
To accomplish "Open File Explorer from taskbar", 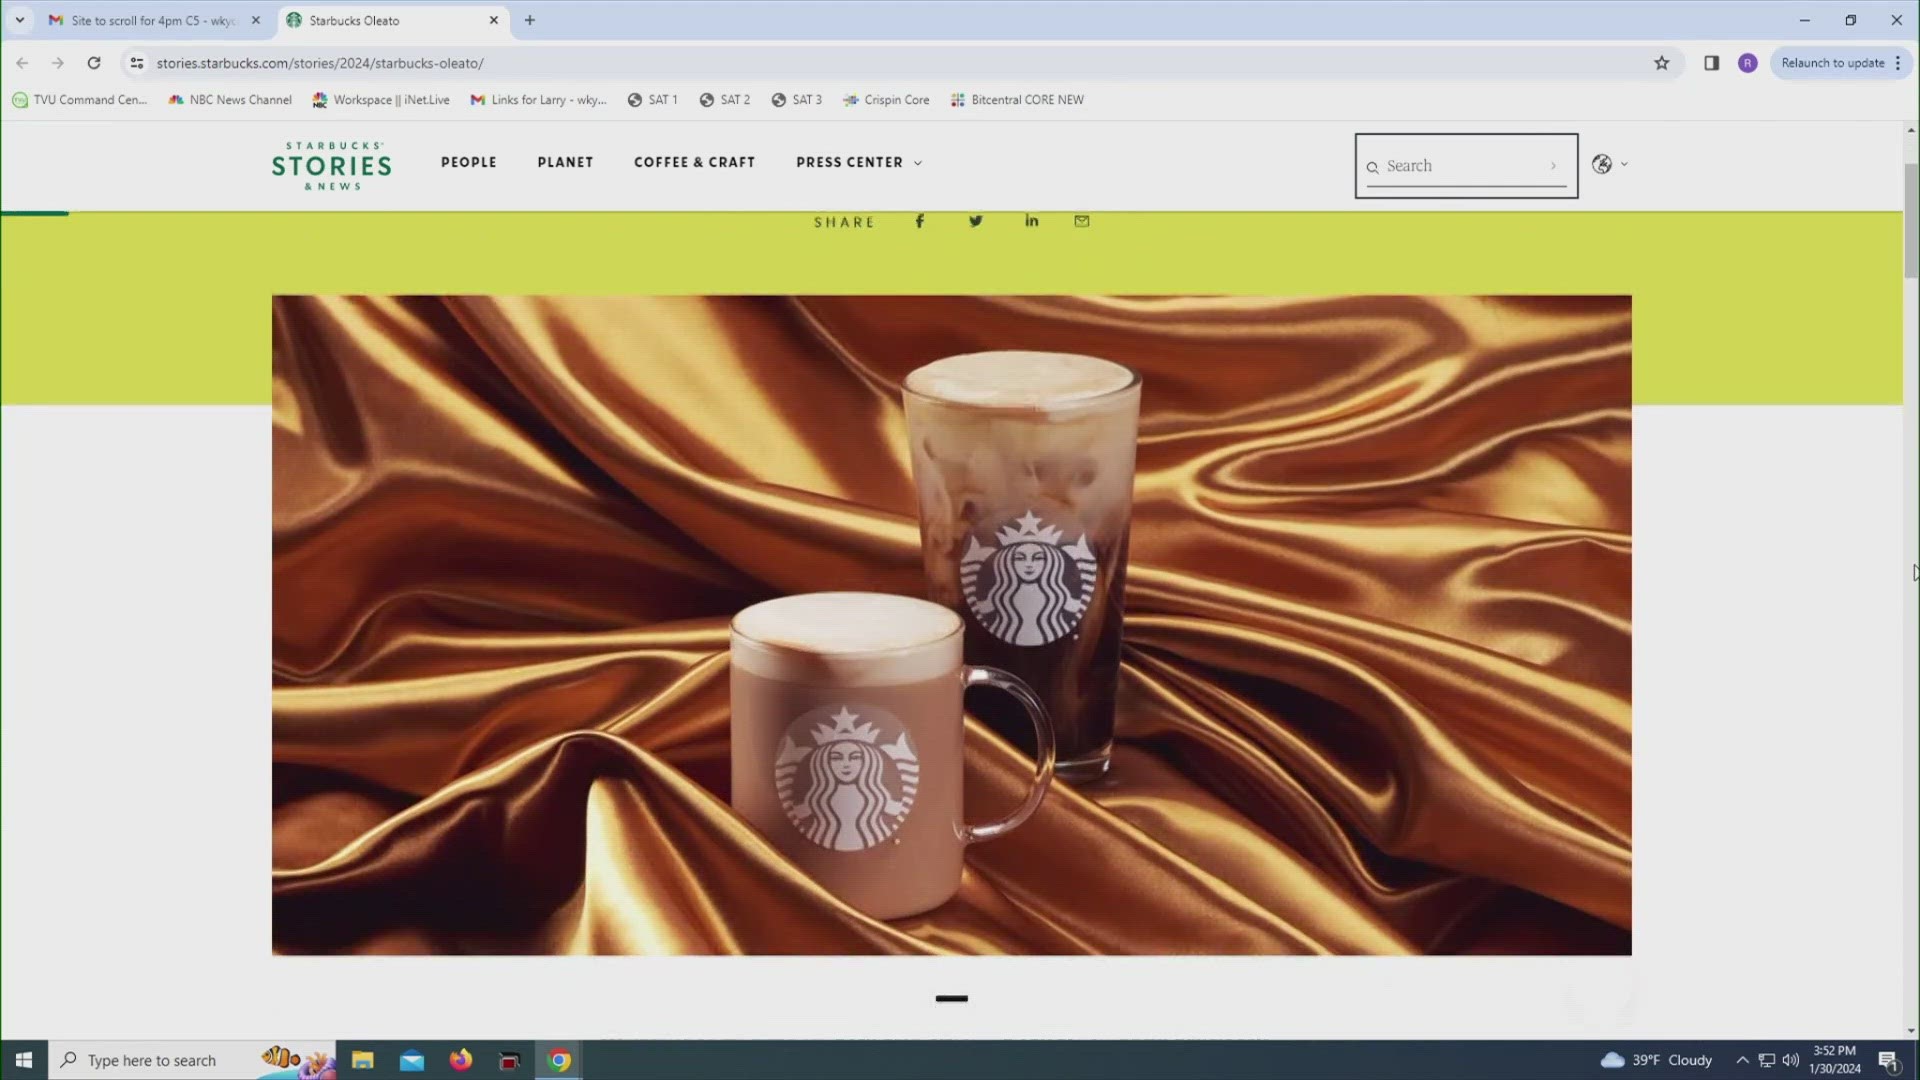I will [362, 1060].
